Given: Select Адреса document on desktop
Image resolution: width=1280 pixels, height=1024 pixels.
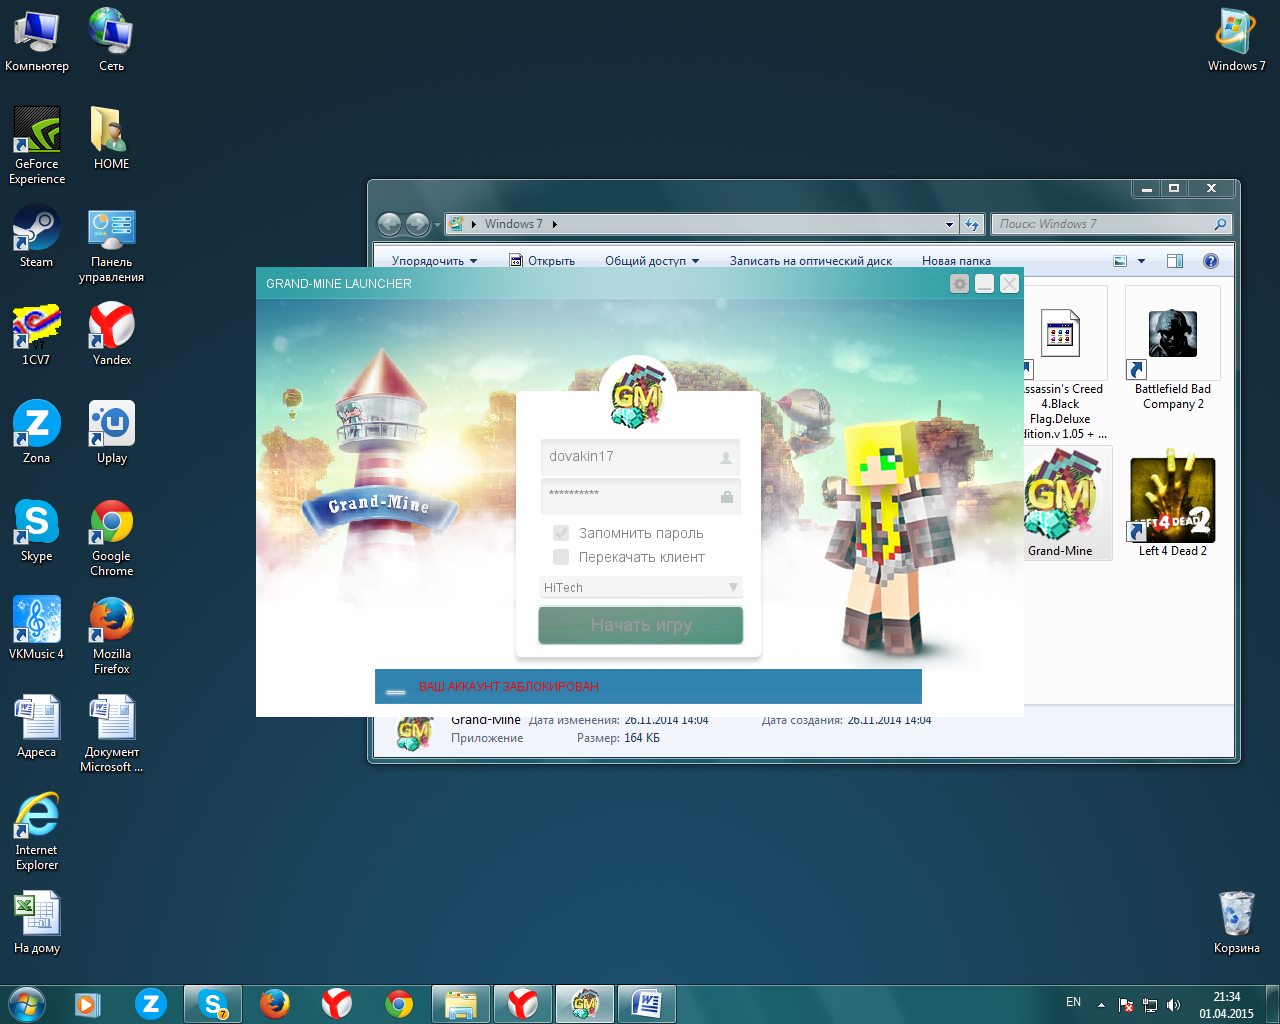Looking at the screenshot, I should pyautogui.click(x=37, y=726).
